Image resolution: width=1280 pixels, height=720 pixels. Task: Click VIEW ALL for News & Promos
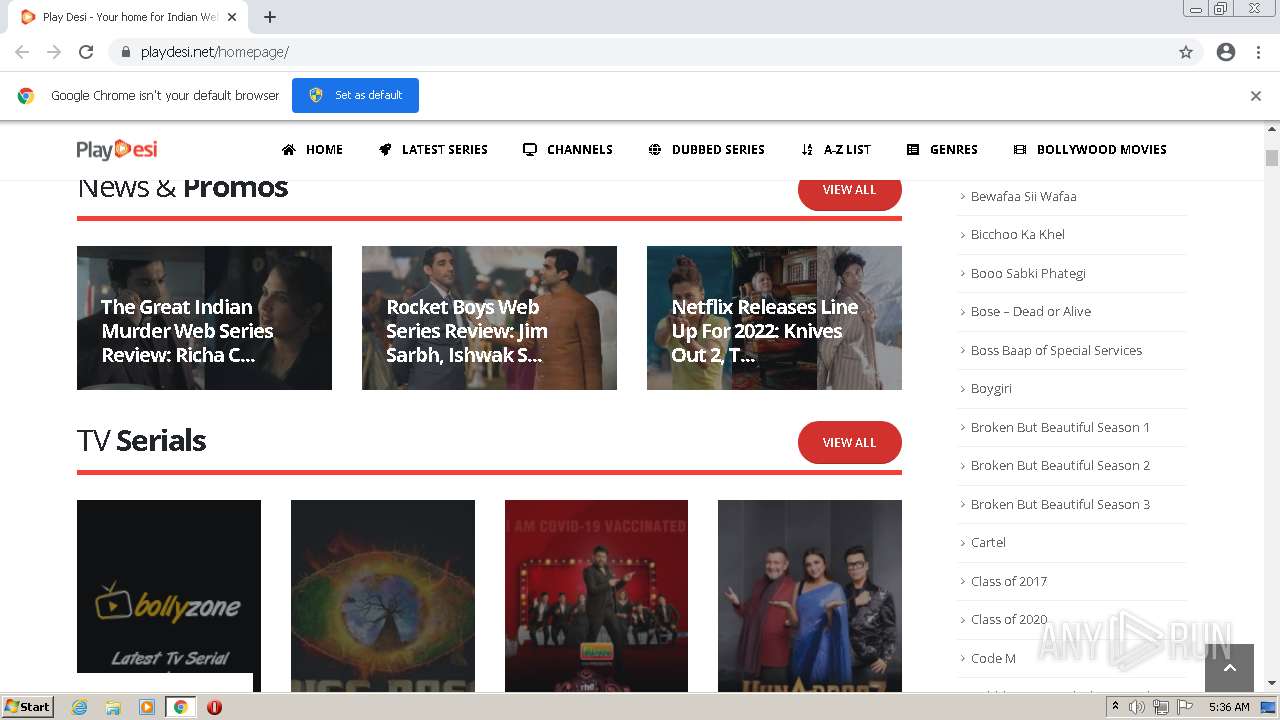[849, 190]
